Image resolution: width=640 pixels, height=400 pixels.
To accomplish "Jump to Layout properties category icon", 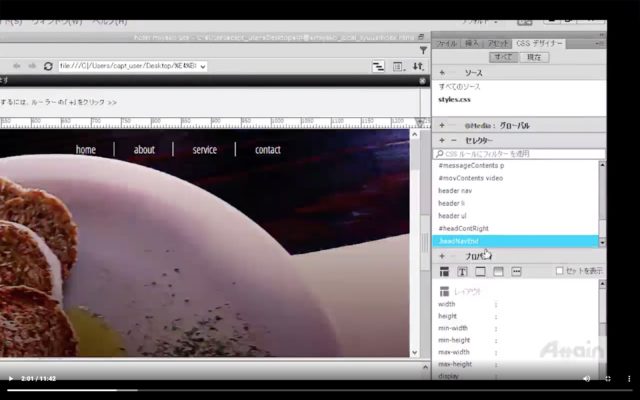I will click(x=444, y=271).
